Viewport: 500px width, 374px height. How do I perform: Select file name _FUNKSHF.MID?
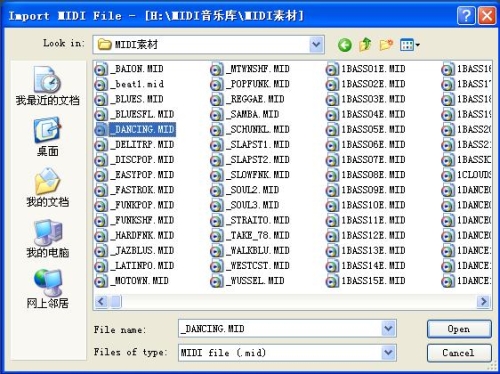click(x=143, y=220)
